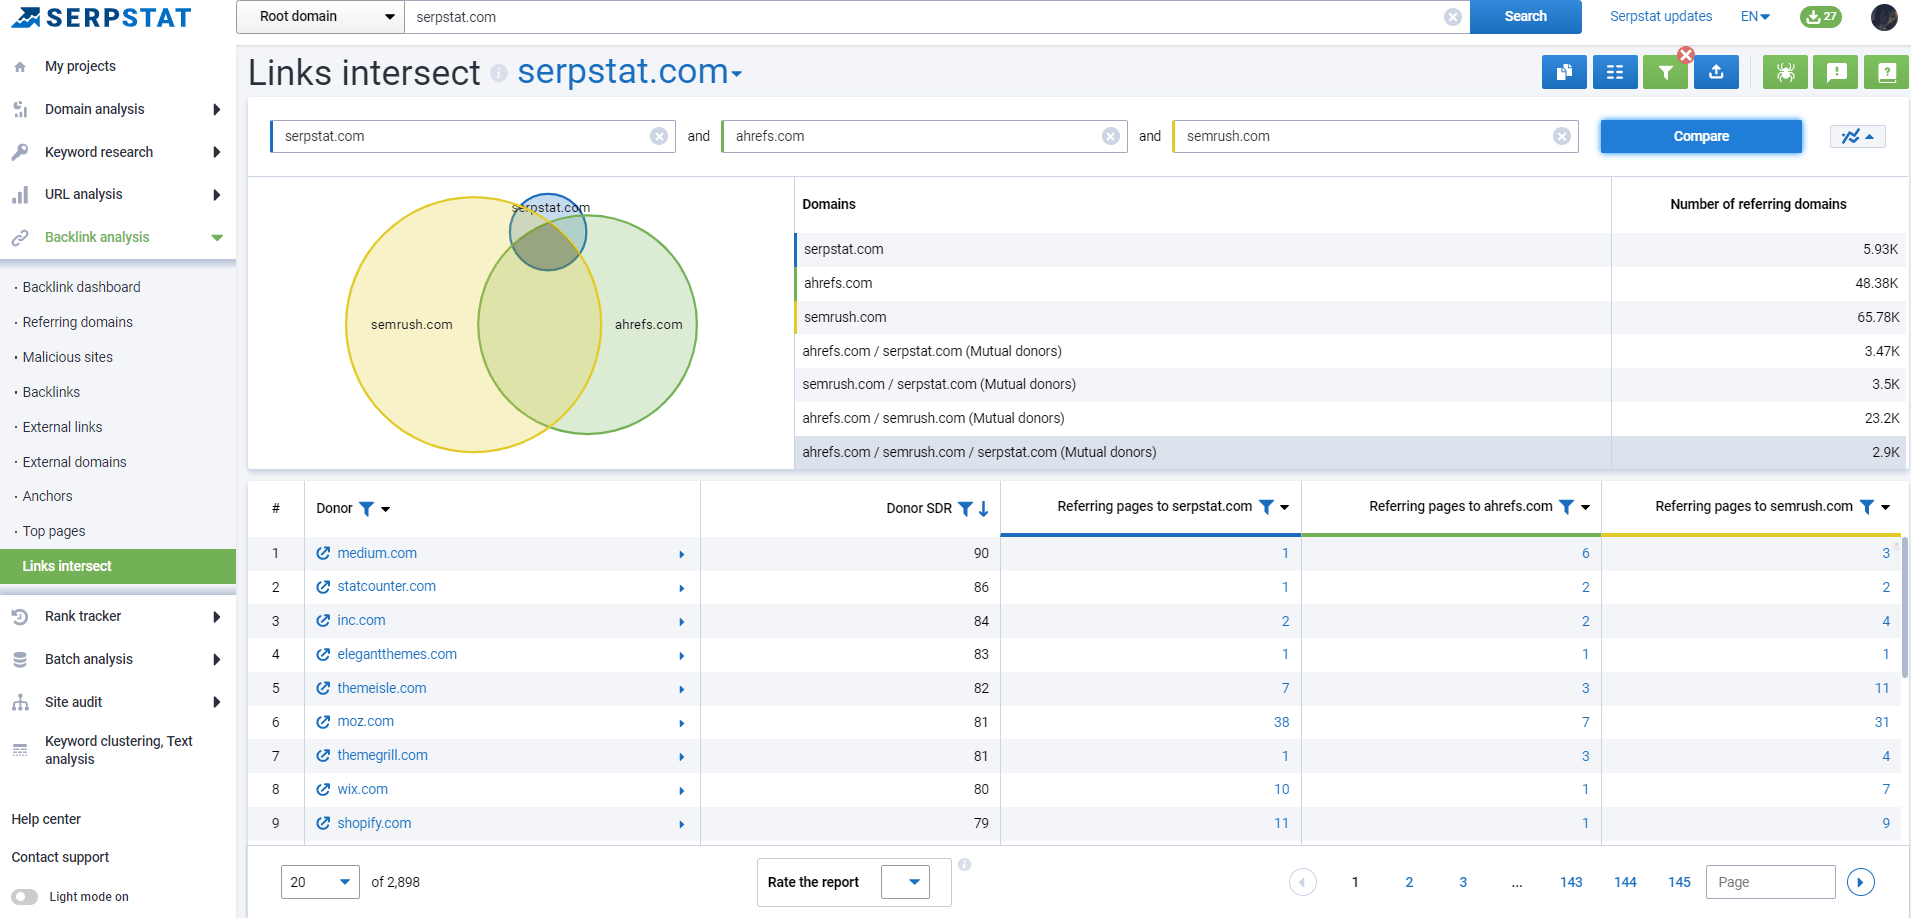This screenshot has height=918, width=1911.
Task: Filter the Donor column funnel icon
Action: click(366, 509)
